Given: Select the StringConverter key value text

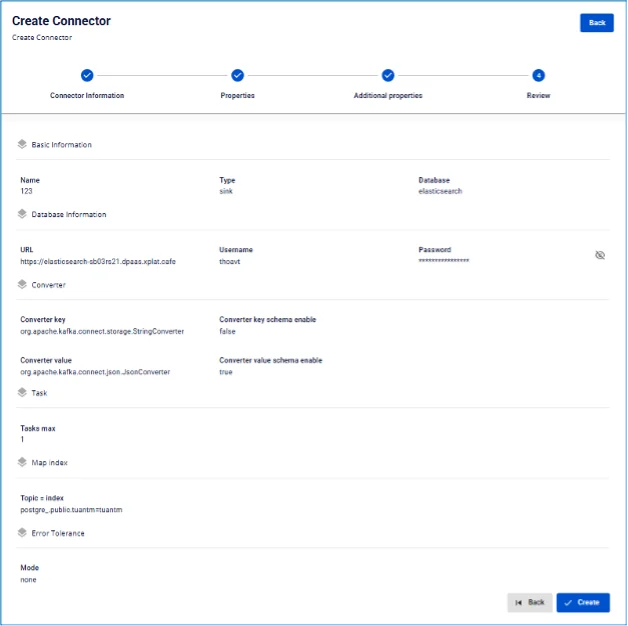Looking at the screenshot, I should pyautogui.click(x=102, y=332).
